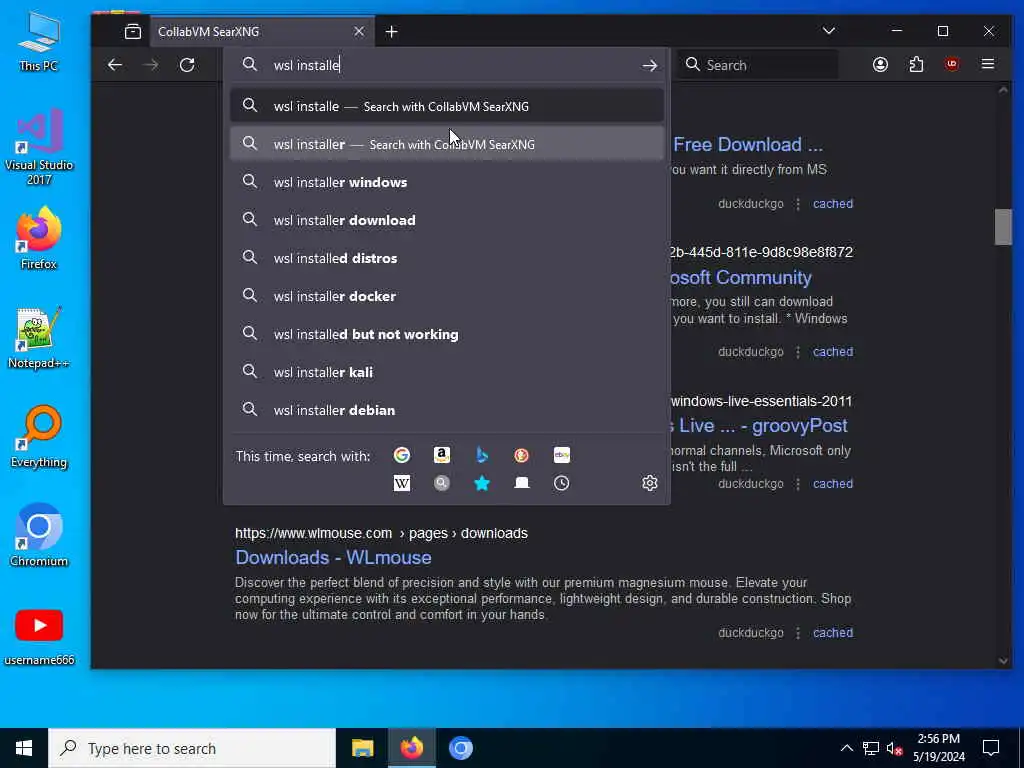Search this time with DuckDuckGo
1024x768 pixels.
coord(521,455)
